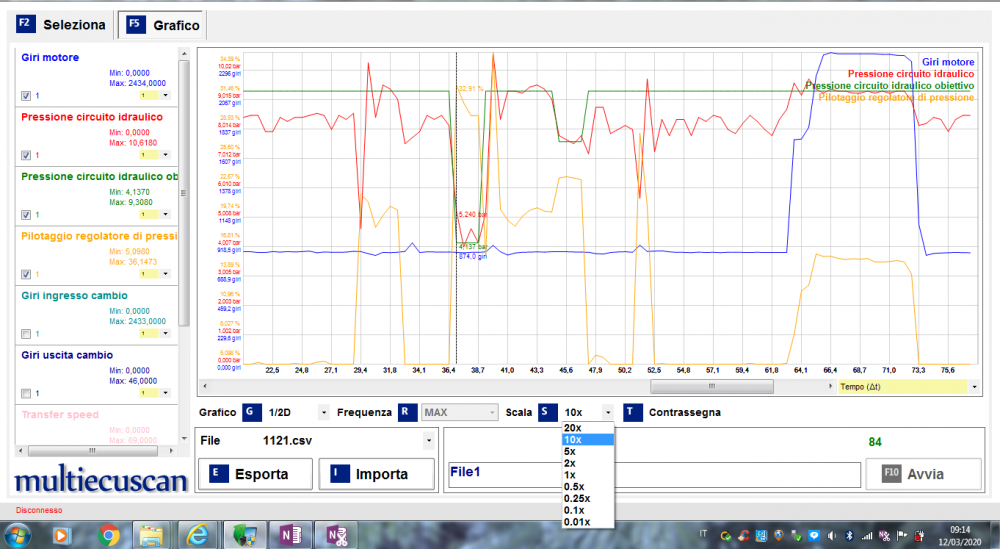Click the T Contrassegna marker icon
1000x549 pixels.
pos(631,412)
